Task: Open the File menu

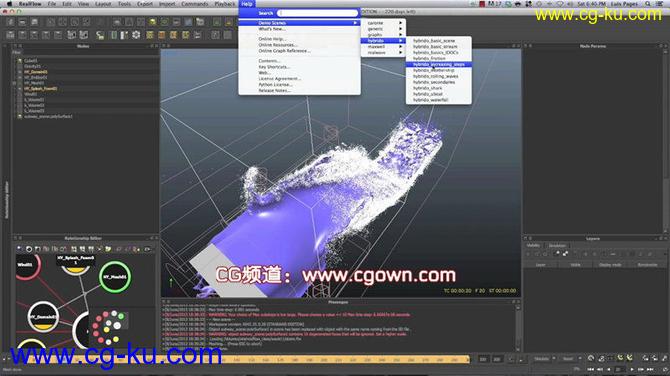Action: (x=52, y=4)
